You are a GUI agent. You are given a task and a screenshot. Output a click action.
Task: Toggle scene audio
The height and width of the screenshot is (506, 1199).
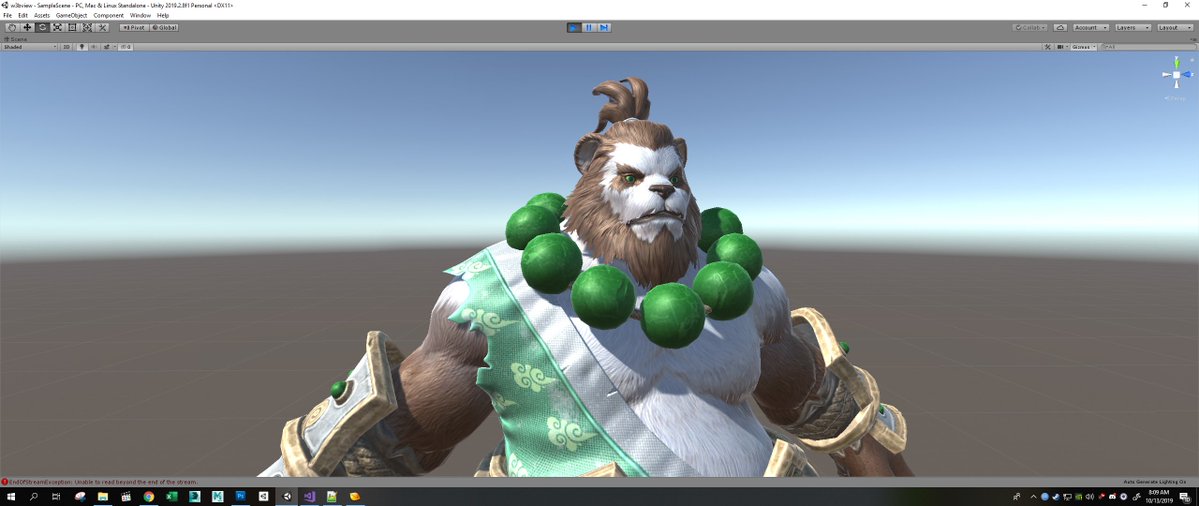pyautogui.click(x=93, y=47)
